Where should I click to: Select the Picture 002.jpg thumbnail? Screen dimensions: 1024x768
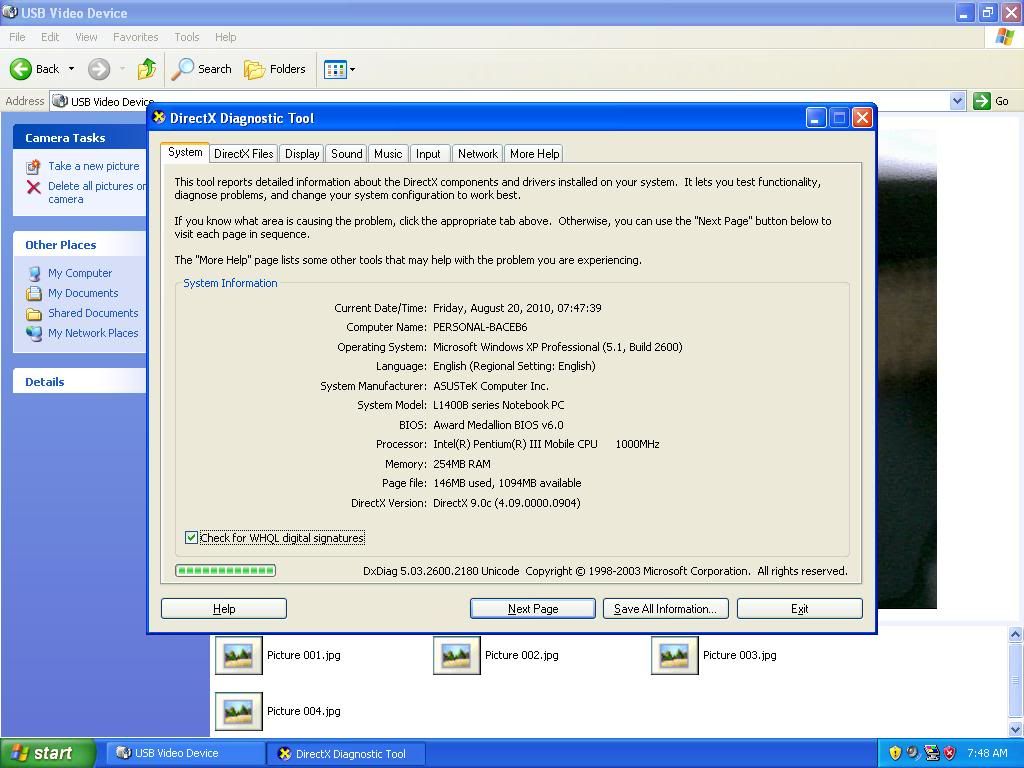456,655
